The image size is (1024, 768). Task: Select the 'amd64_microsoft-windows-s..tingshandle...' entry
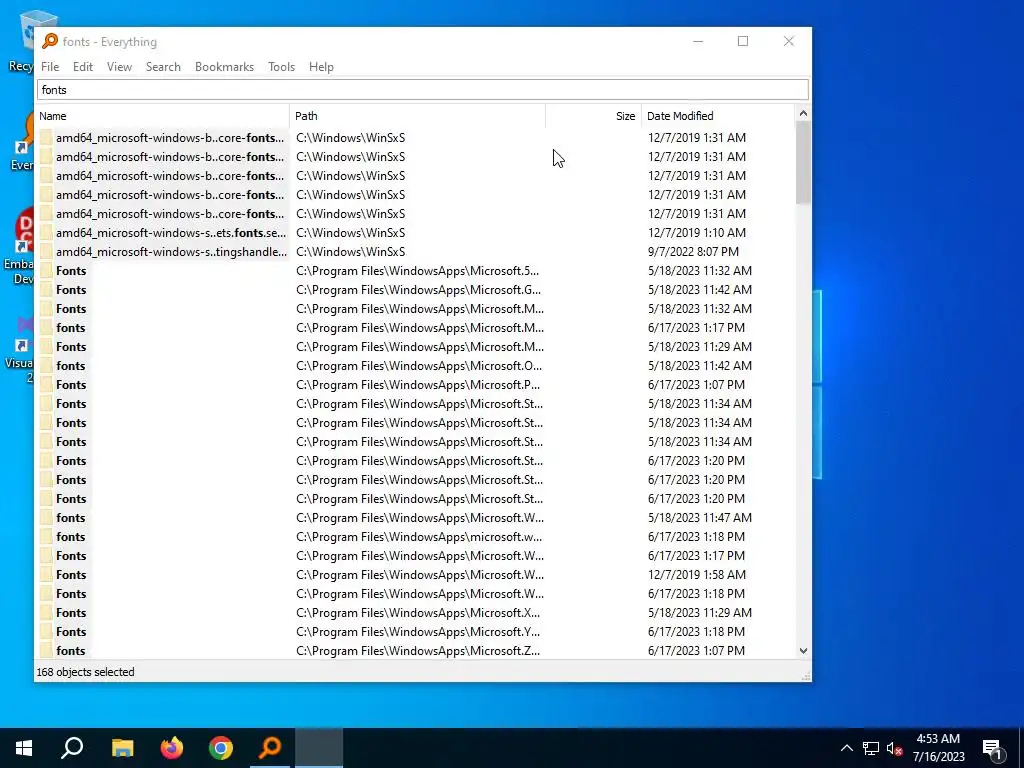click(x=171, y=252)
